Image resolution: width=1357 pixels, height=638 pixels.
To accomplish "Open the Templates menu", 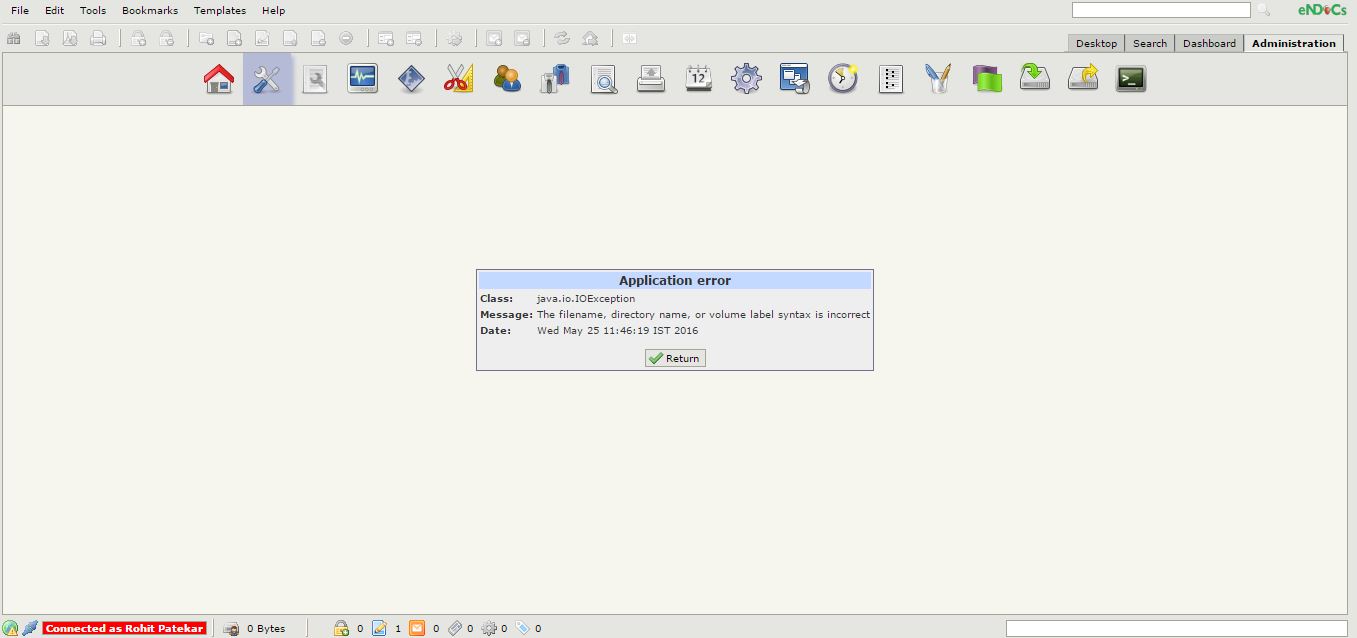I will coord(220,10).
